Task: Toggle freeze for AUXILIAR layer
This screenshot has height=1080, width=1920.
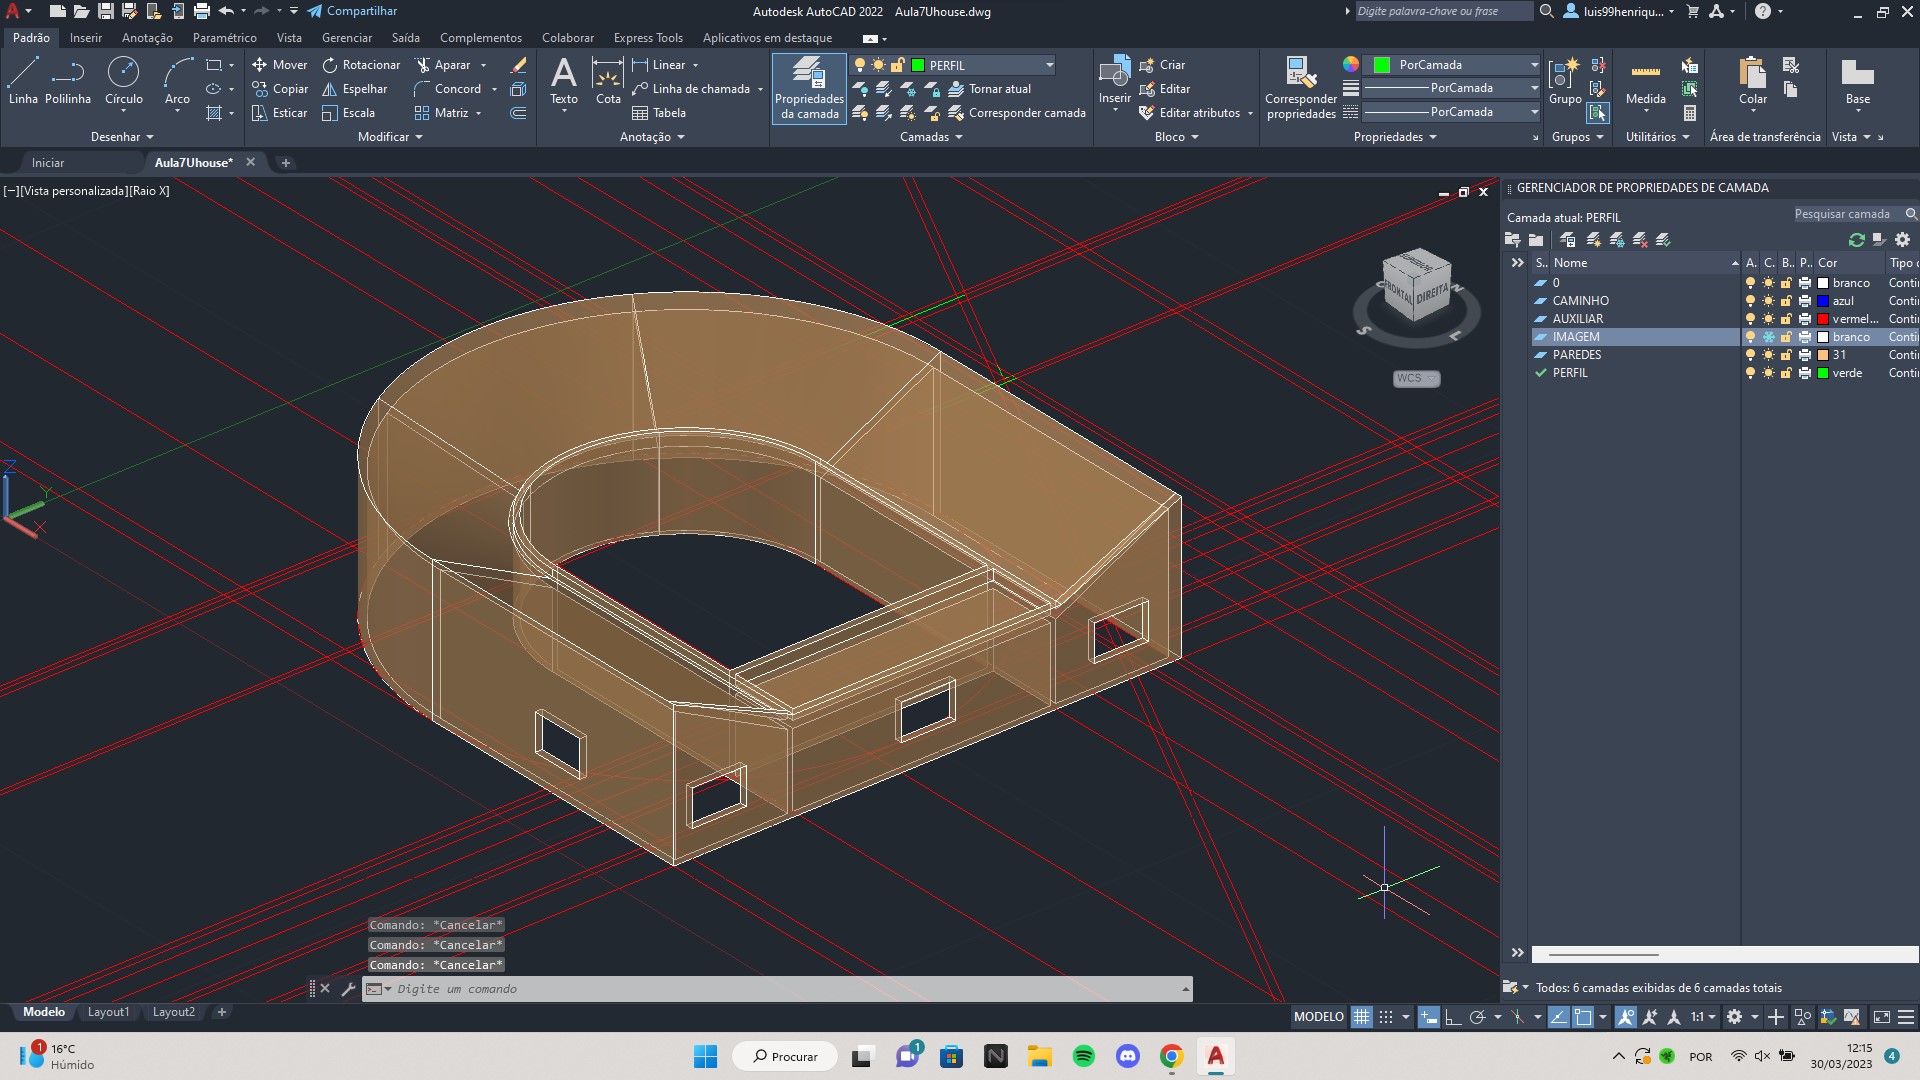Action: 1768,319
